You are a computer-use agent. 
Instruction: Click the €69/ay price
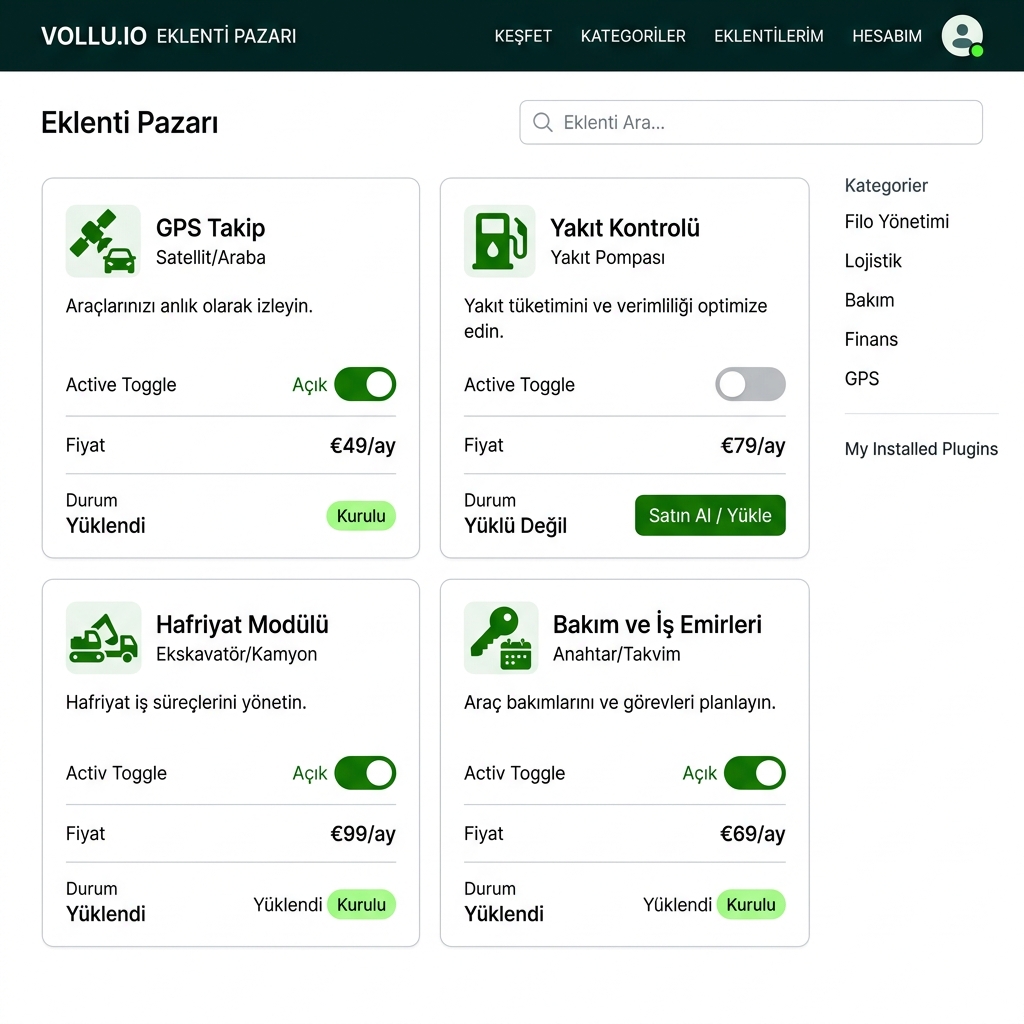point(752,834)
